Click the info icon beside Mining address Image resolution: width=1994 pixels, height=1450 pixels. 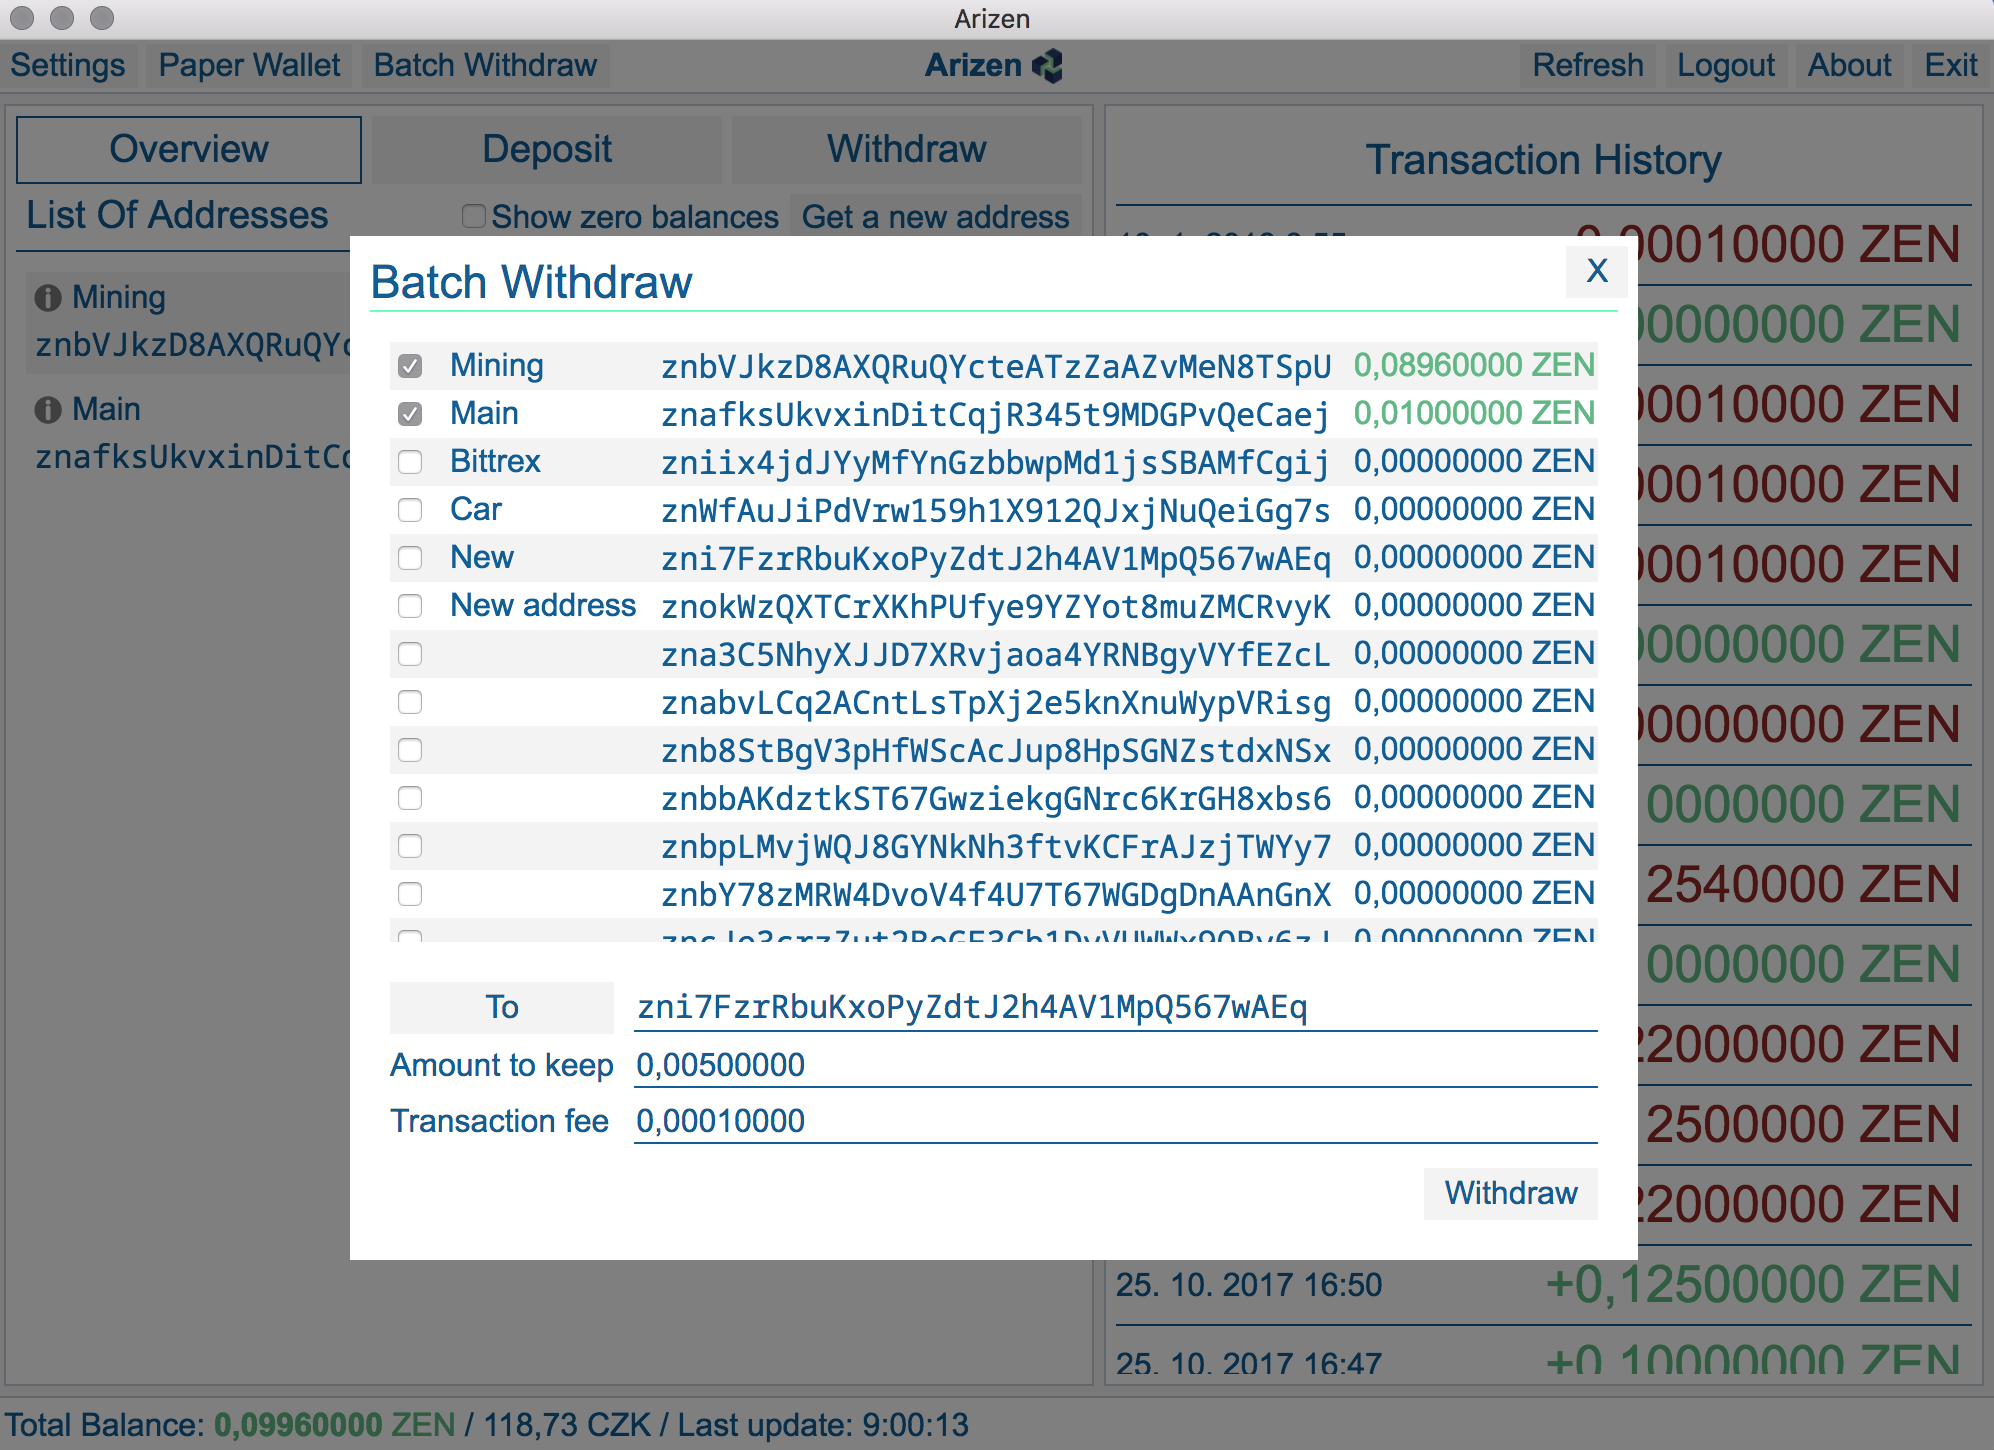(47, 298)
